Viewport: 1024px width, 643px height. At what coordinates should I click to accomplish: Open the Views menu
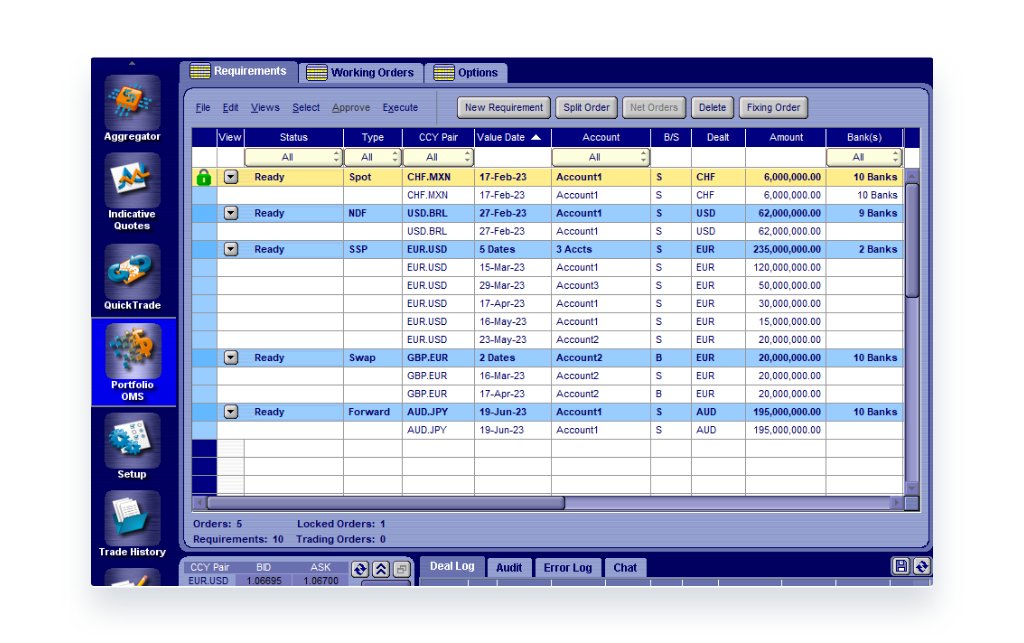pyautogui.click(x=265, y=108)
